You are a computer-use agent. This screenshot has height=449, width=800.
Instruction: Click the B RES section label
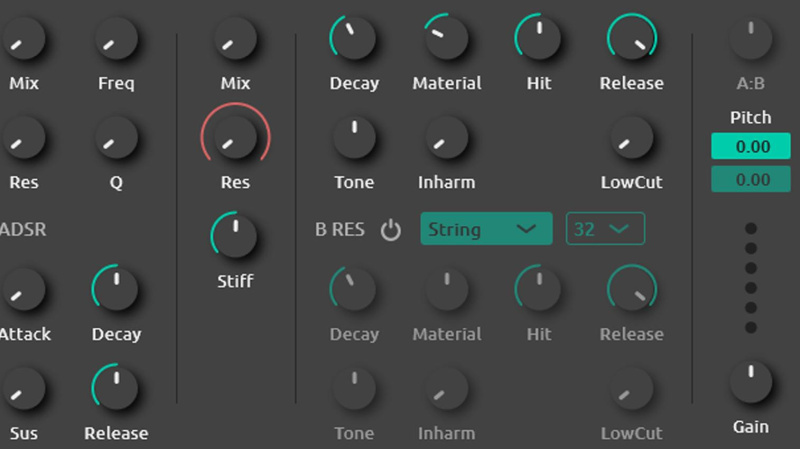340,230
